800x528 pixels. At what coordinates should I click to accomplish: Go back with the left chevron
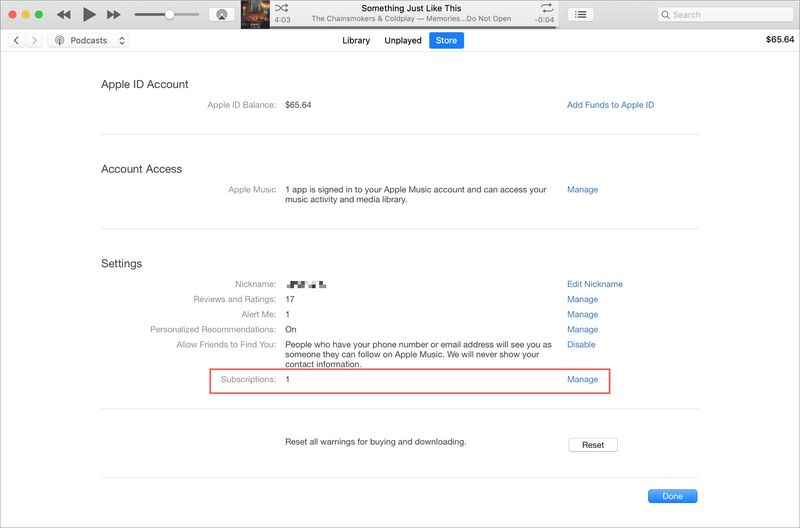tap(16, 40)
